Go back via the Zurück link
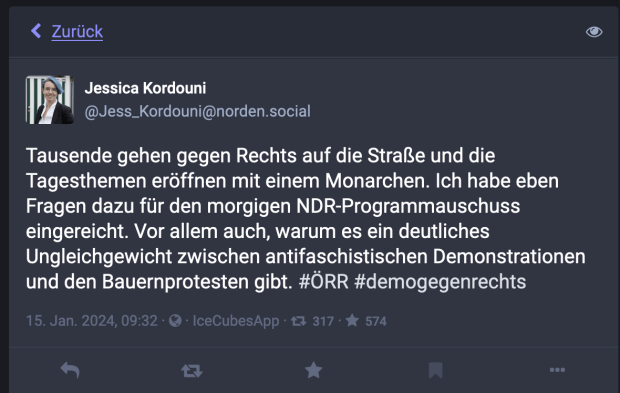This screenshot has width=620, height=393. coord(77,31)
